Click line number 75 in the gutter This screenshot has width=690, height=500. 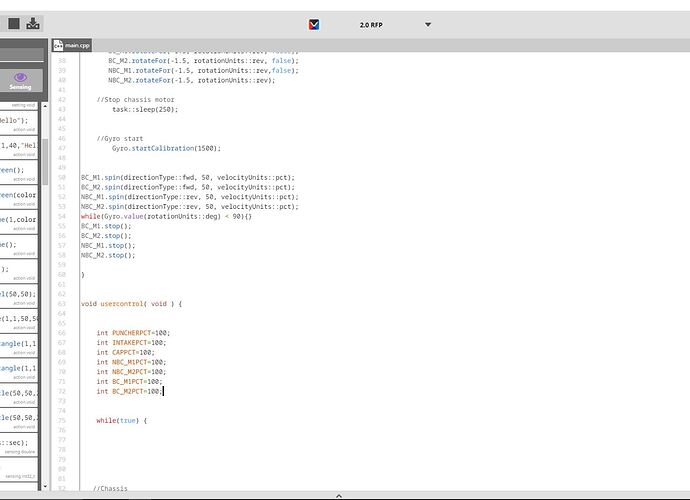tap(62, 420)
